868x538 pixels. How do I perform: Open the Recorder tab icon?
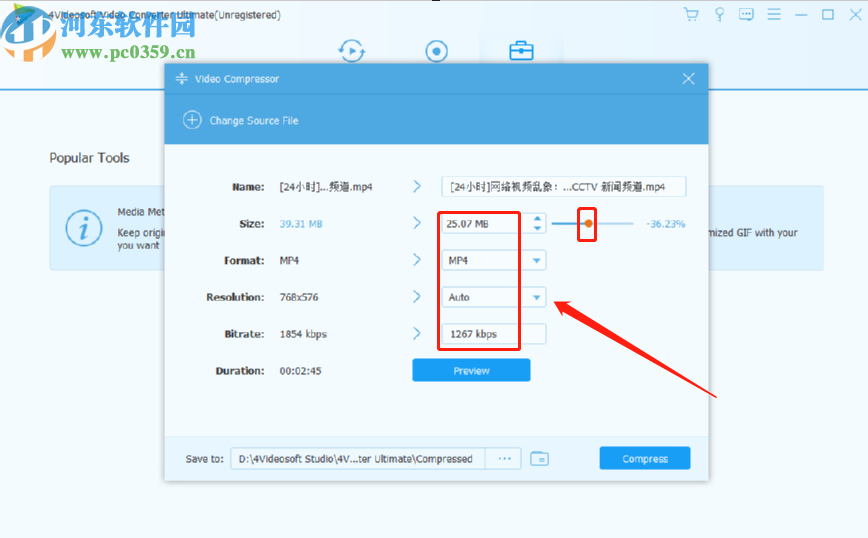tap(436, 51)
